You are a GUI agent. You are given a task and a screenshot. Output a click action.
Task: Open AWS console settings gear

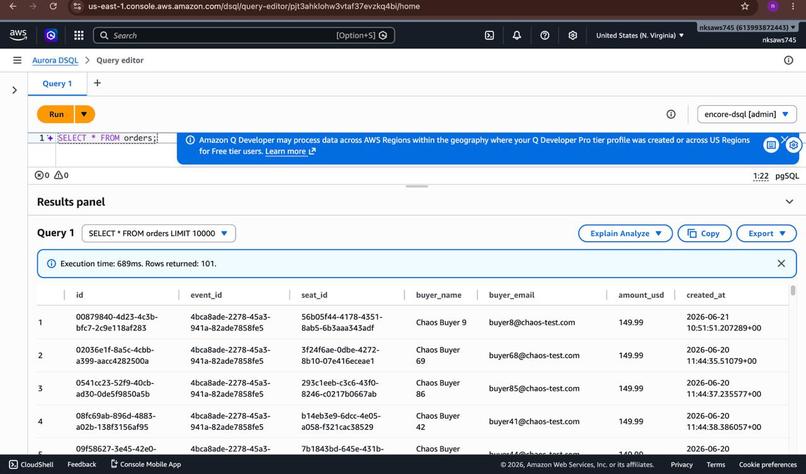(x=572, y=35)
